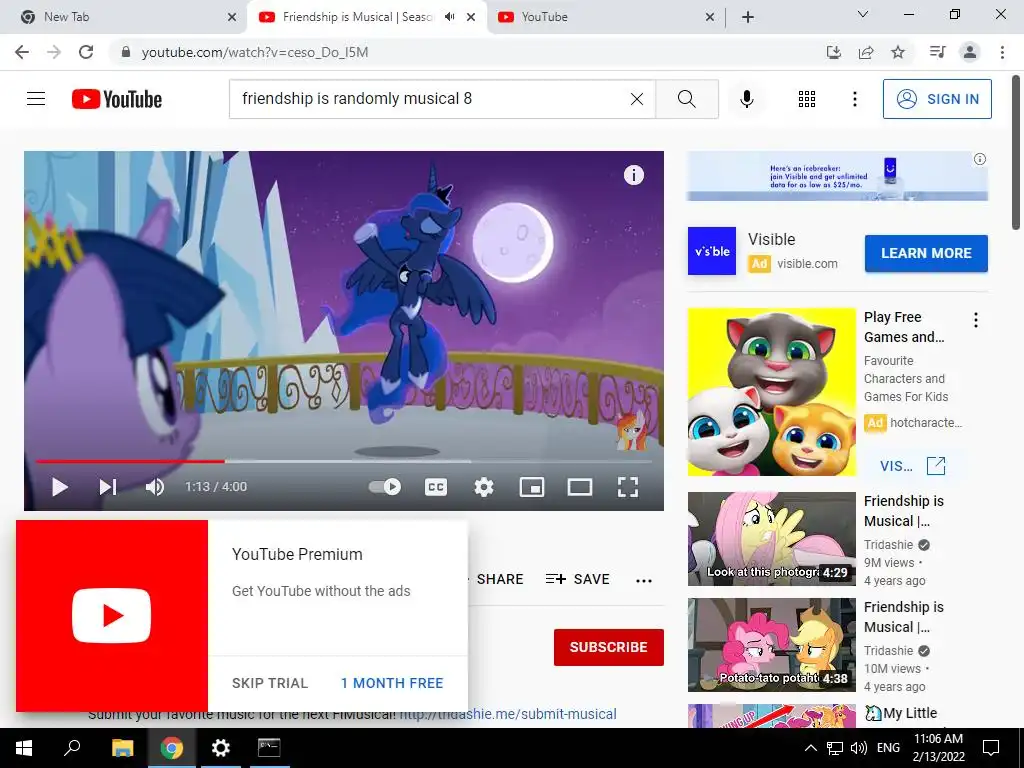
Task: Click LEARN MORE on Visible ad
Action: [926, 253]
